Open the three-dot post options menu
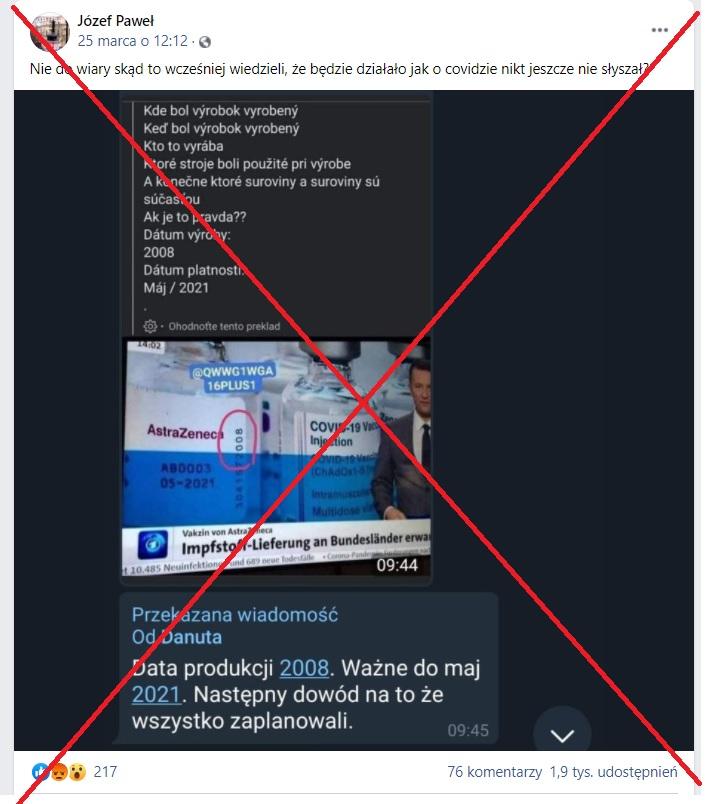Viewport: 710px width, 804px height. (659, 30)
